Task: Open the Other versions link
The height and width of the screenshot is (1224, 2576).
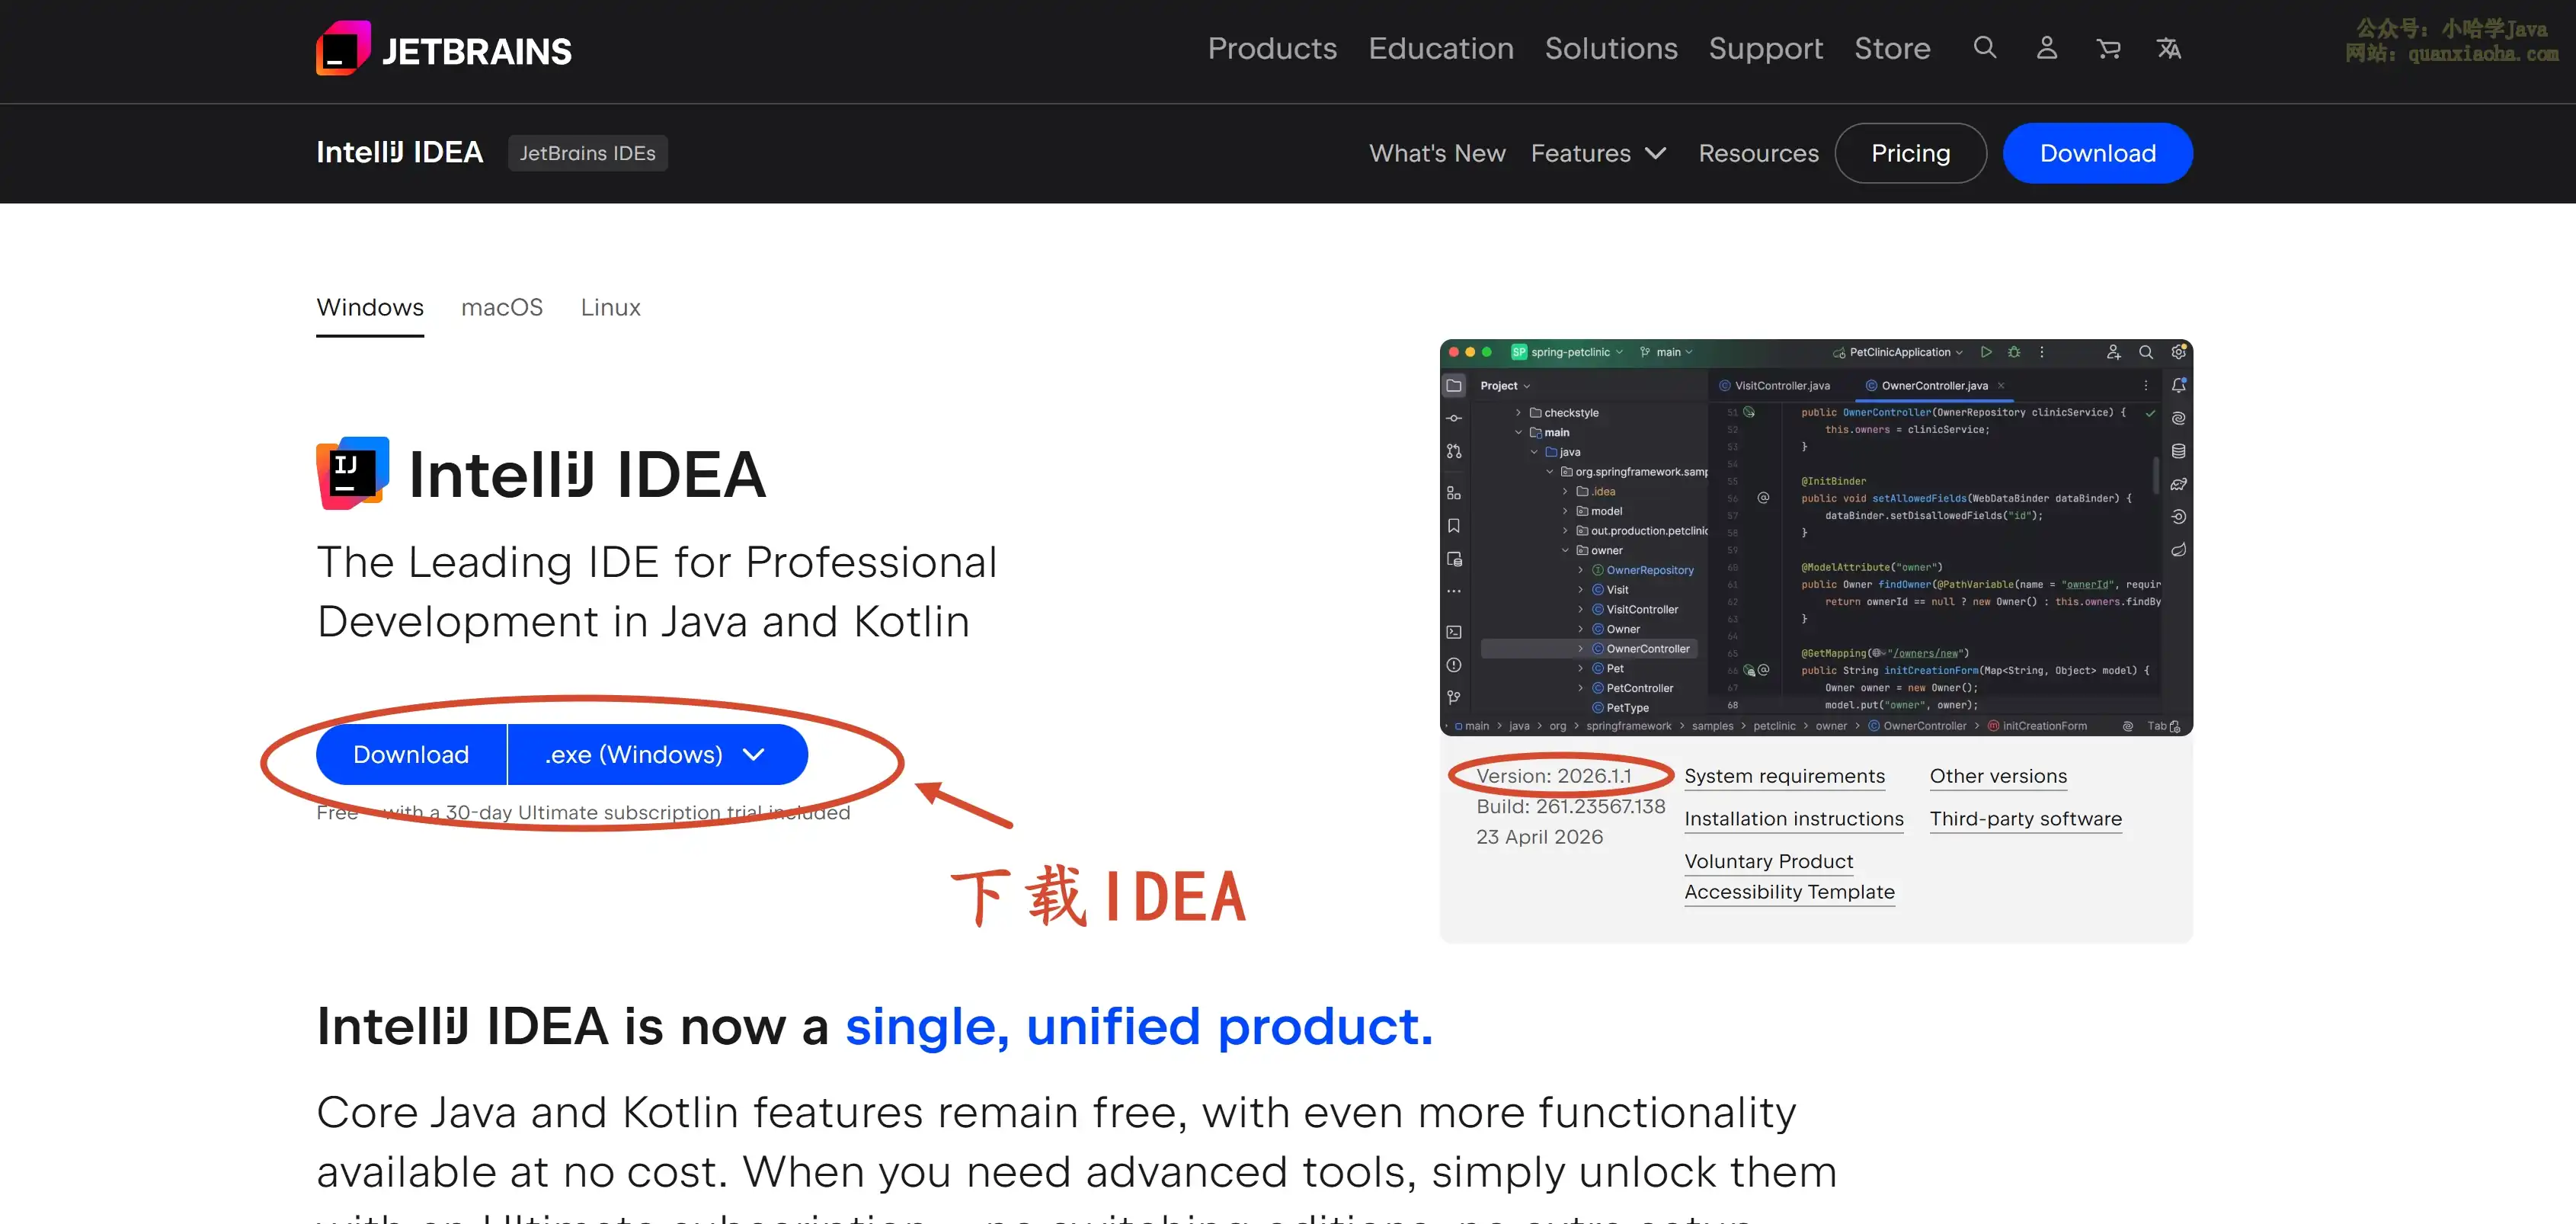Action: click(1997, 776)
